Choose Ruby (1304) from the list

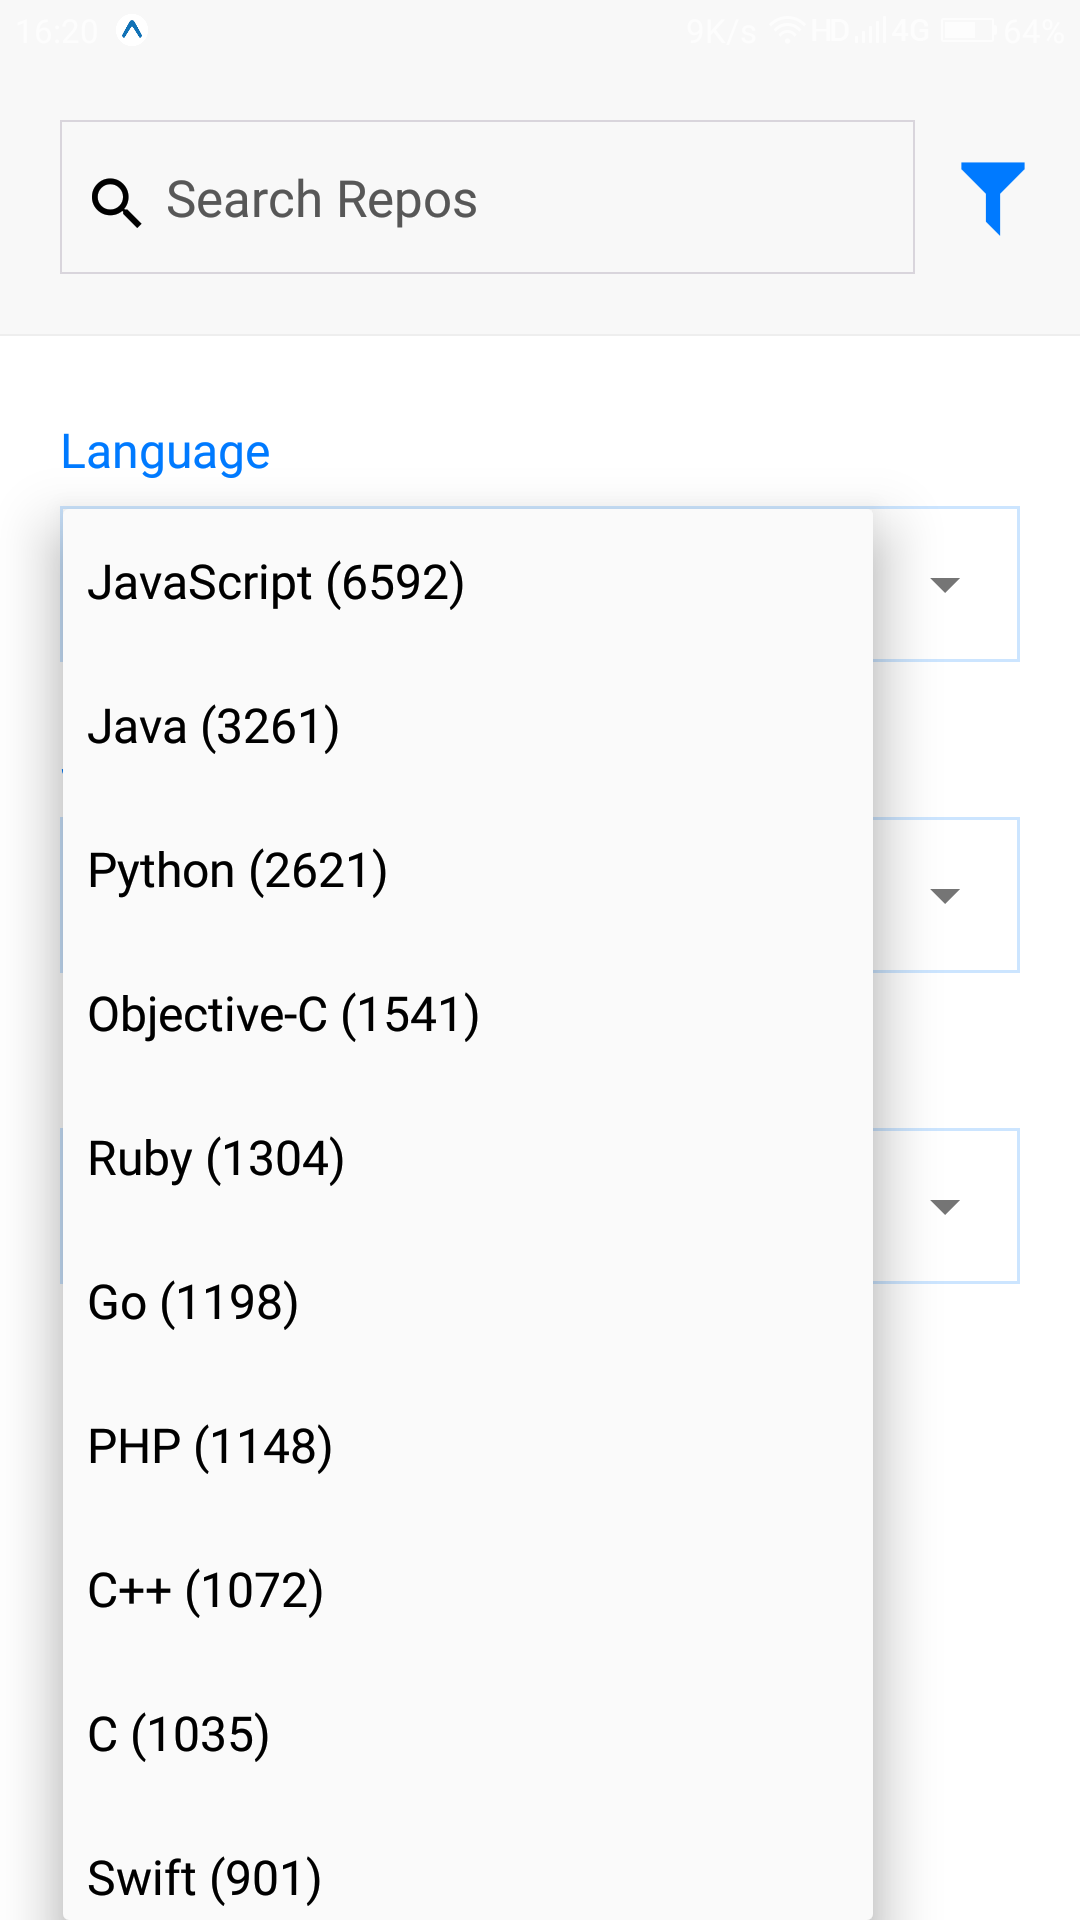pyautogui.click(x=216, y=1159)
